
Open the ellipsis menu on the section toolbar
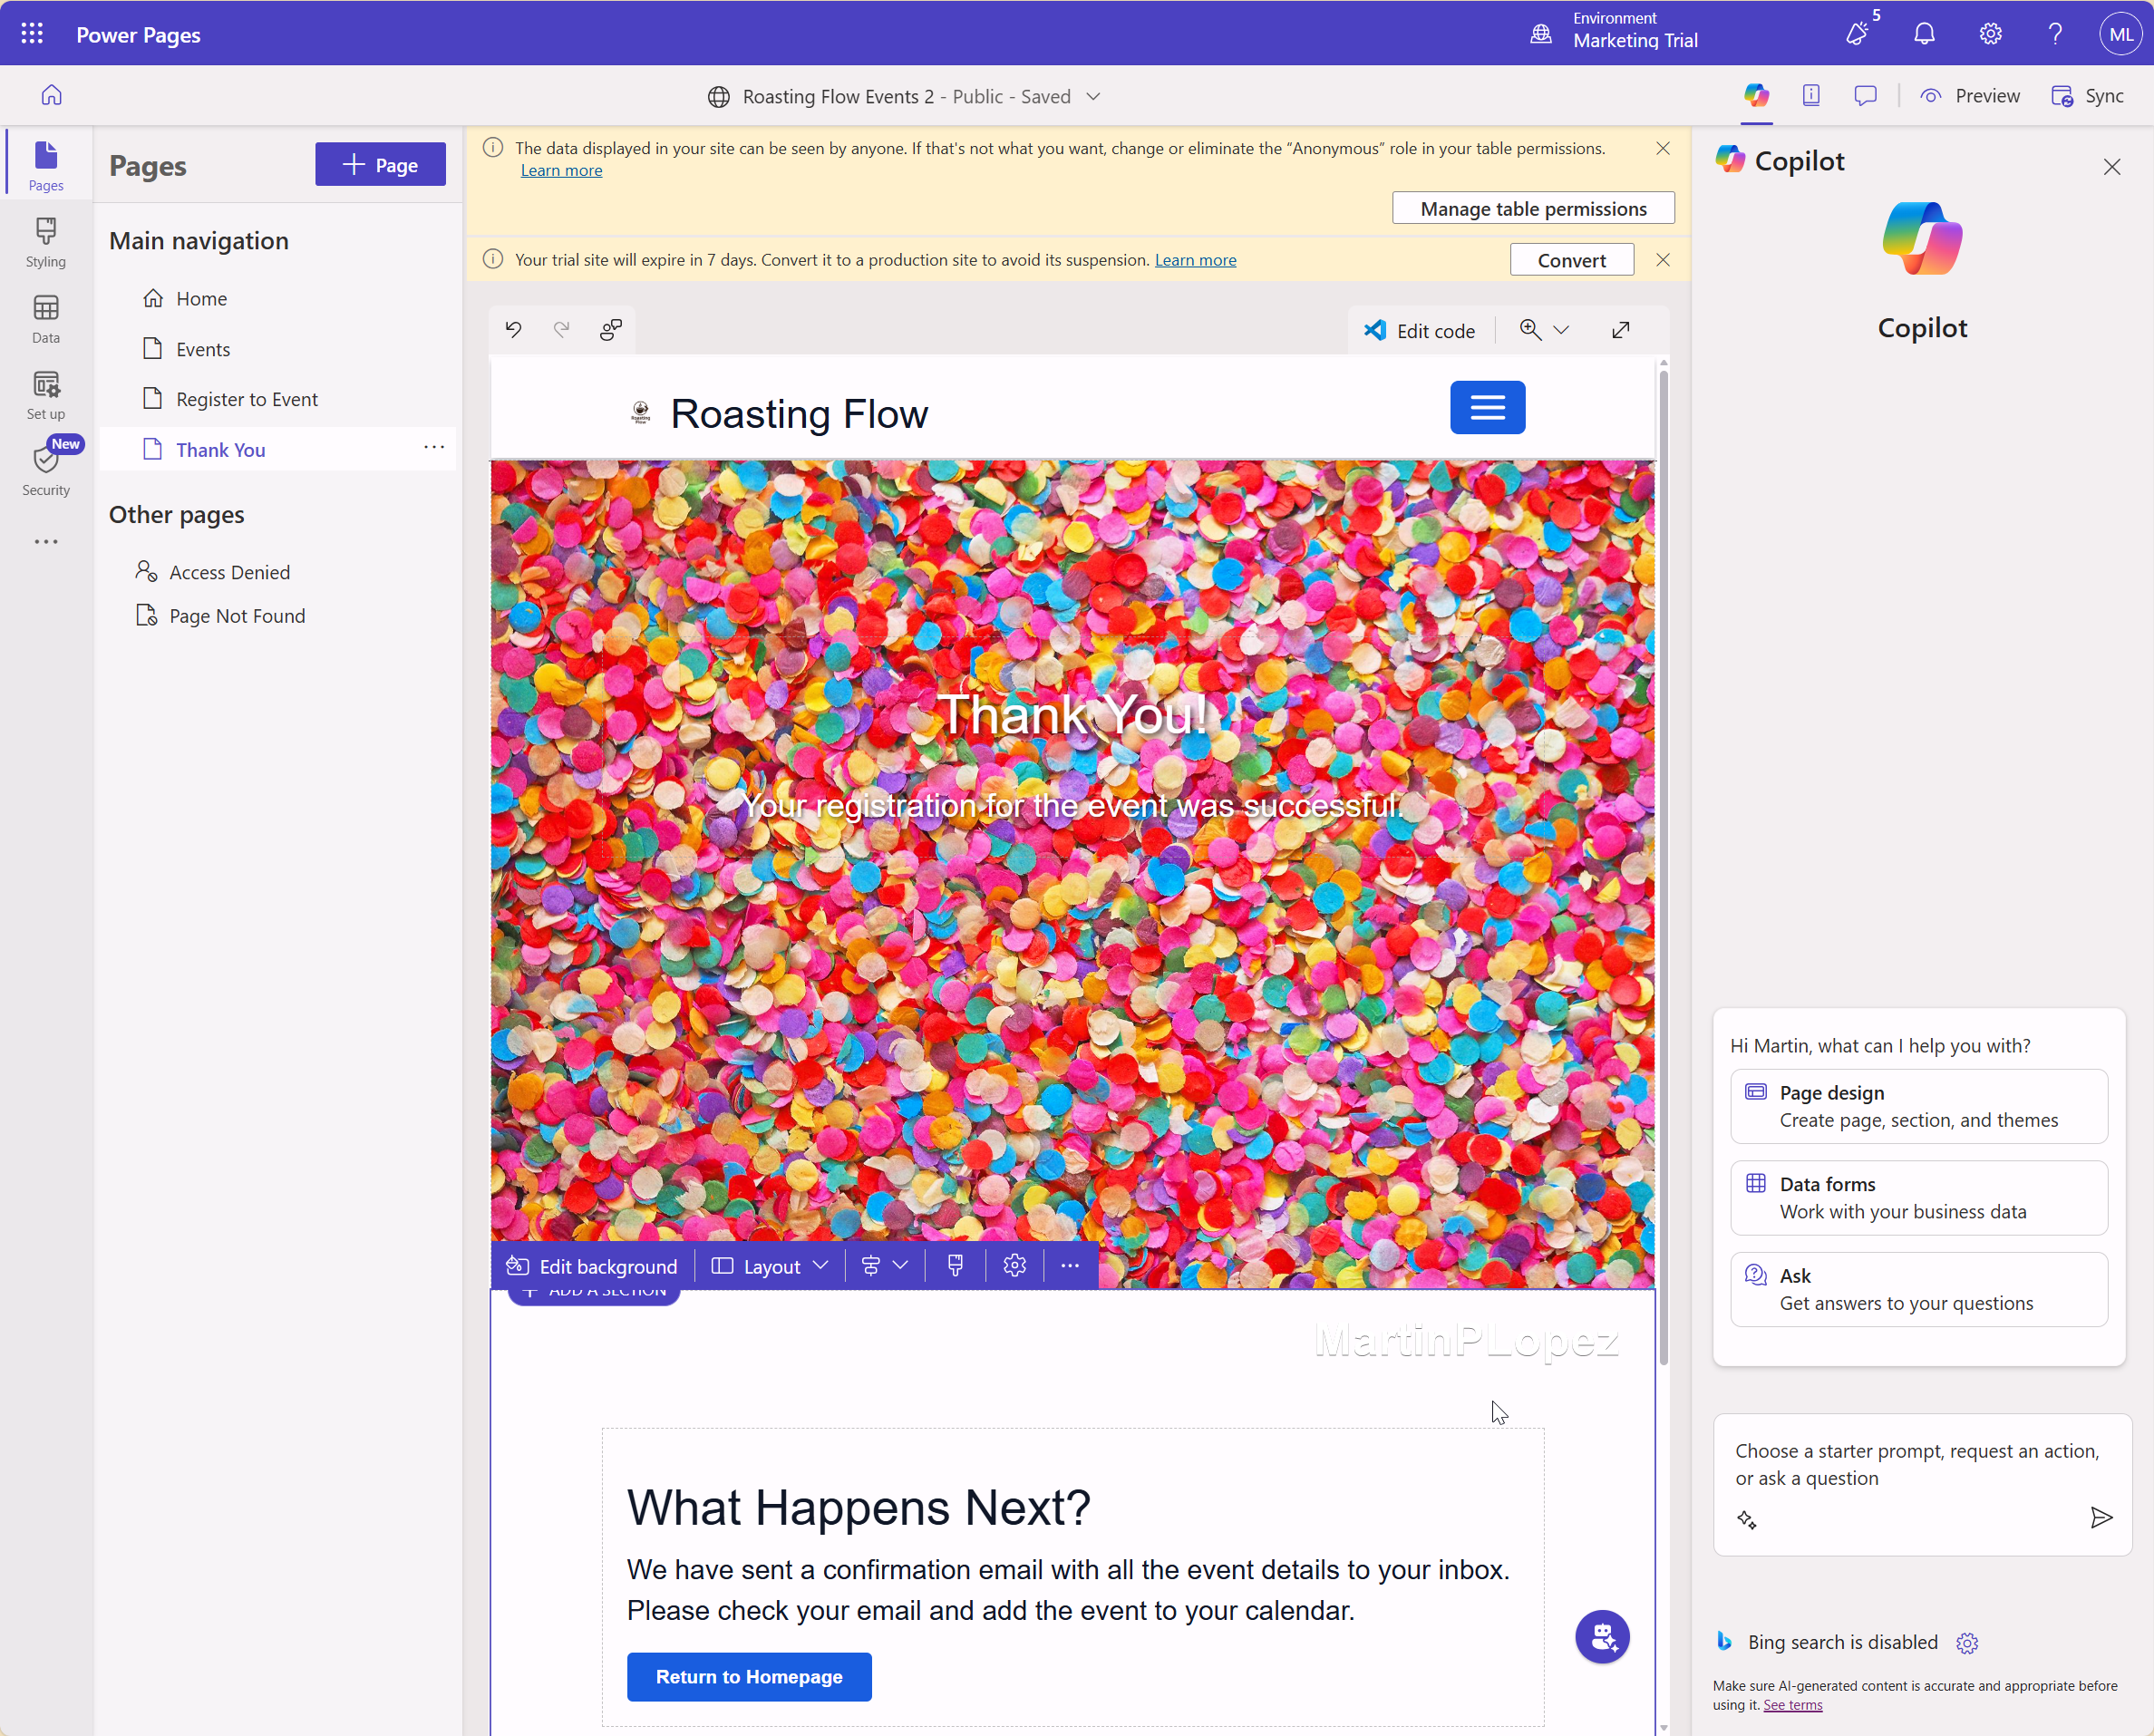1069,1265
